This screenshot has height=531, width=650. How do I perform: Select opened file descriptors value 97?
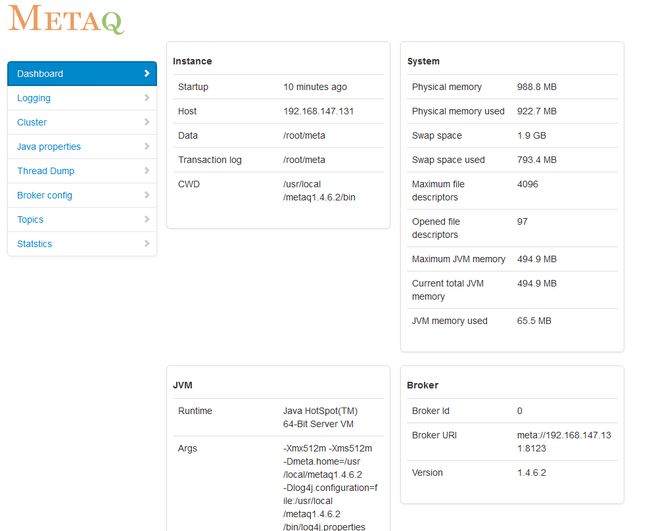522,222
